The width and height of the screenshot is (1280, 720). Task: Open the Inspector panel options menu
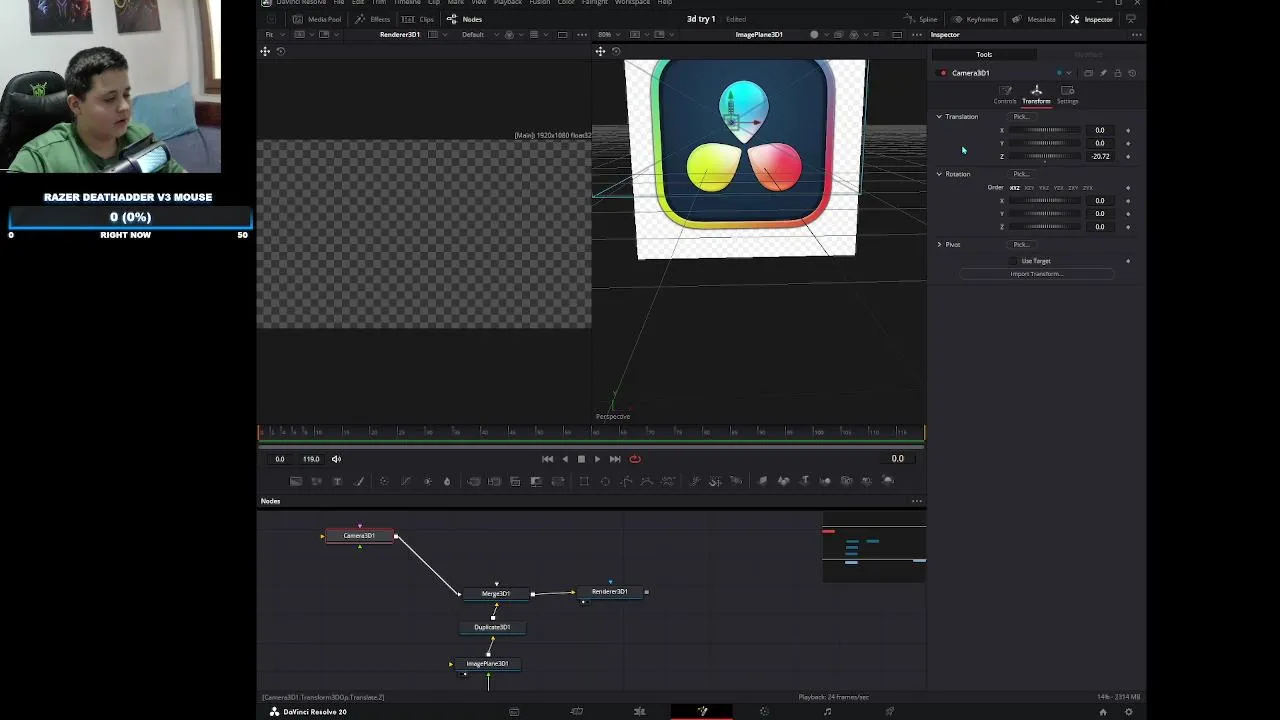(1136, 35)
